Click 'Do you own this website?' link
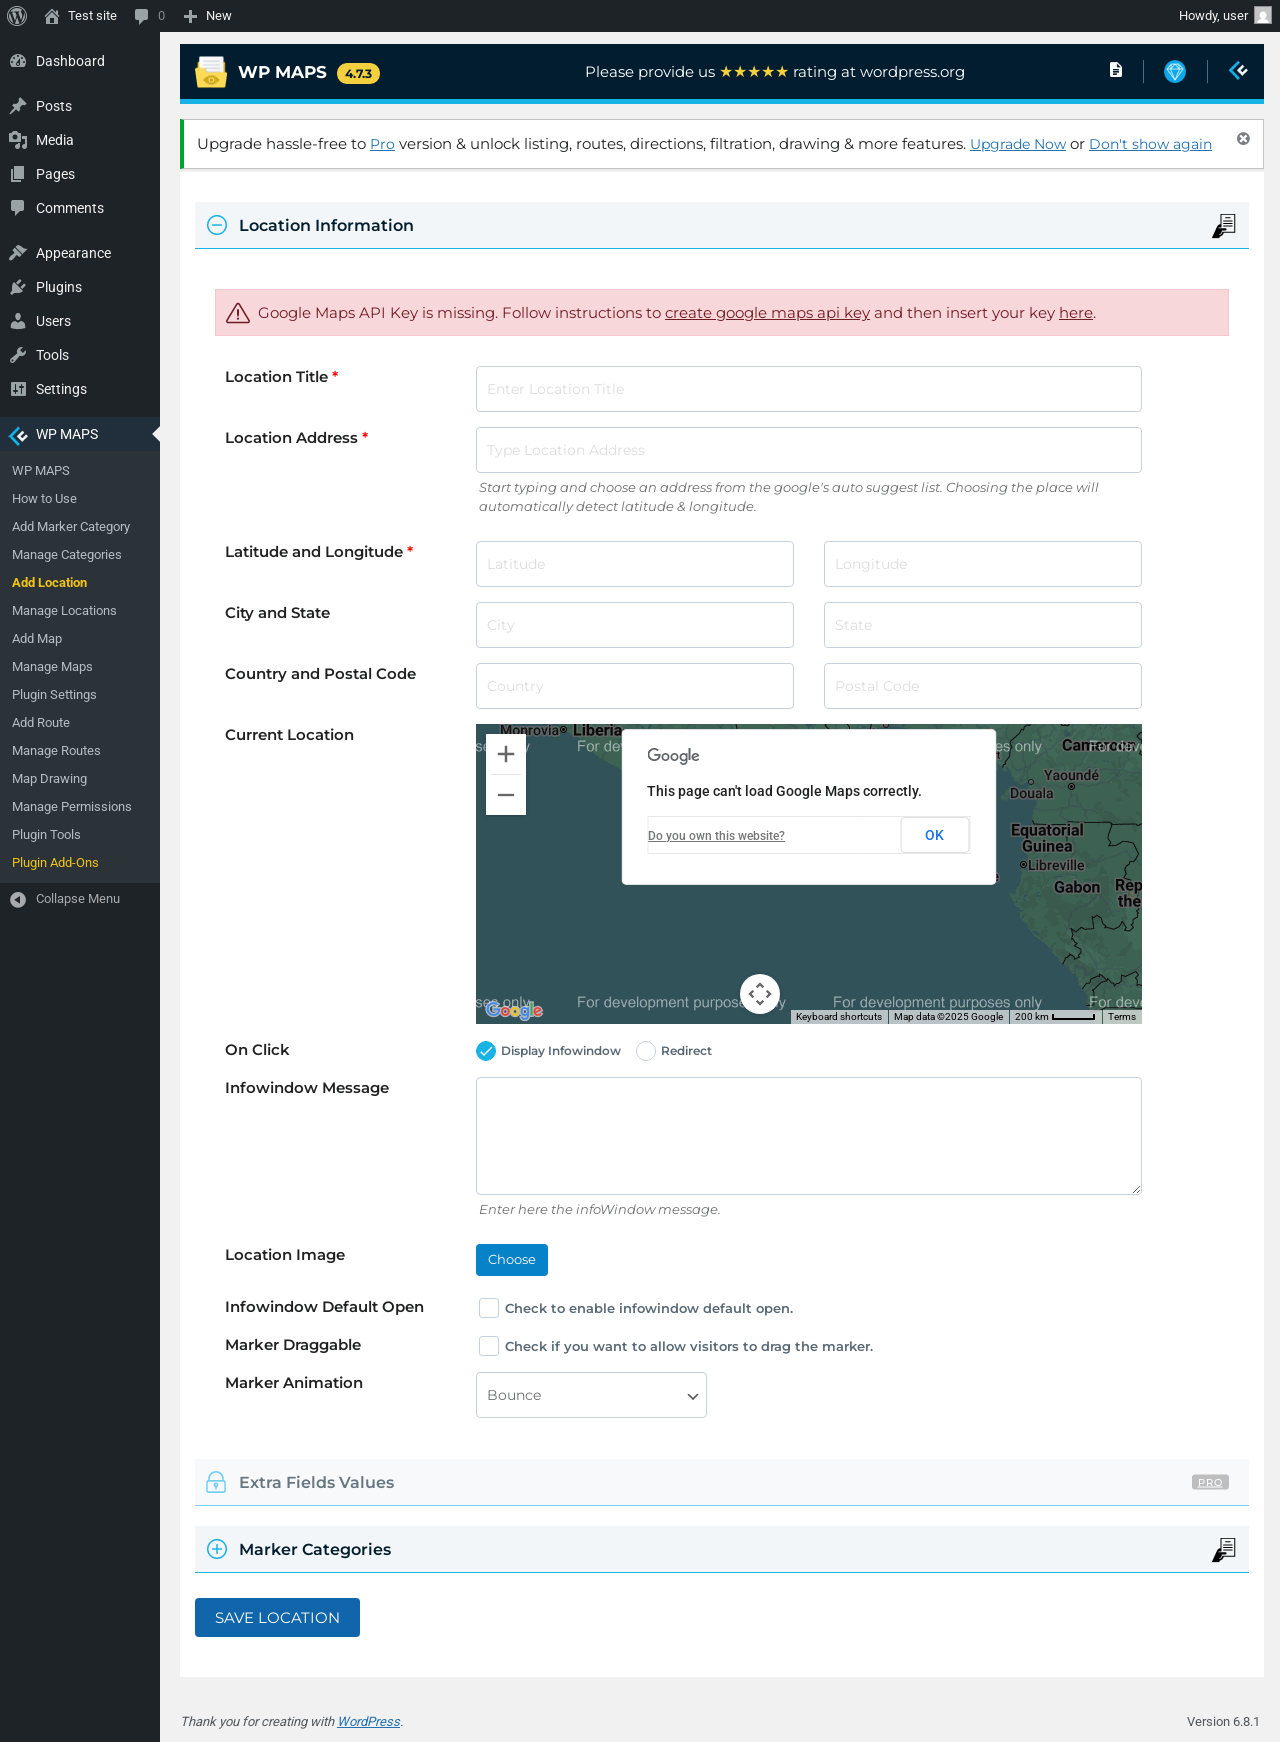 716,836
